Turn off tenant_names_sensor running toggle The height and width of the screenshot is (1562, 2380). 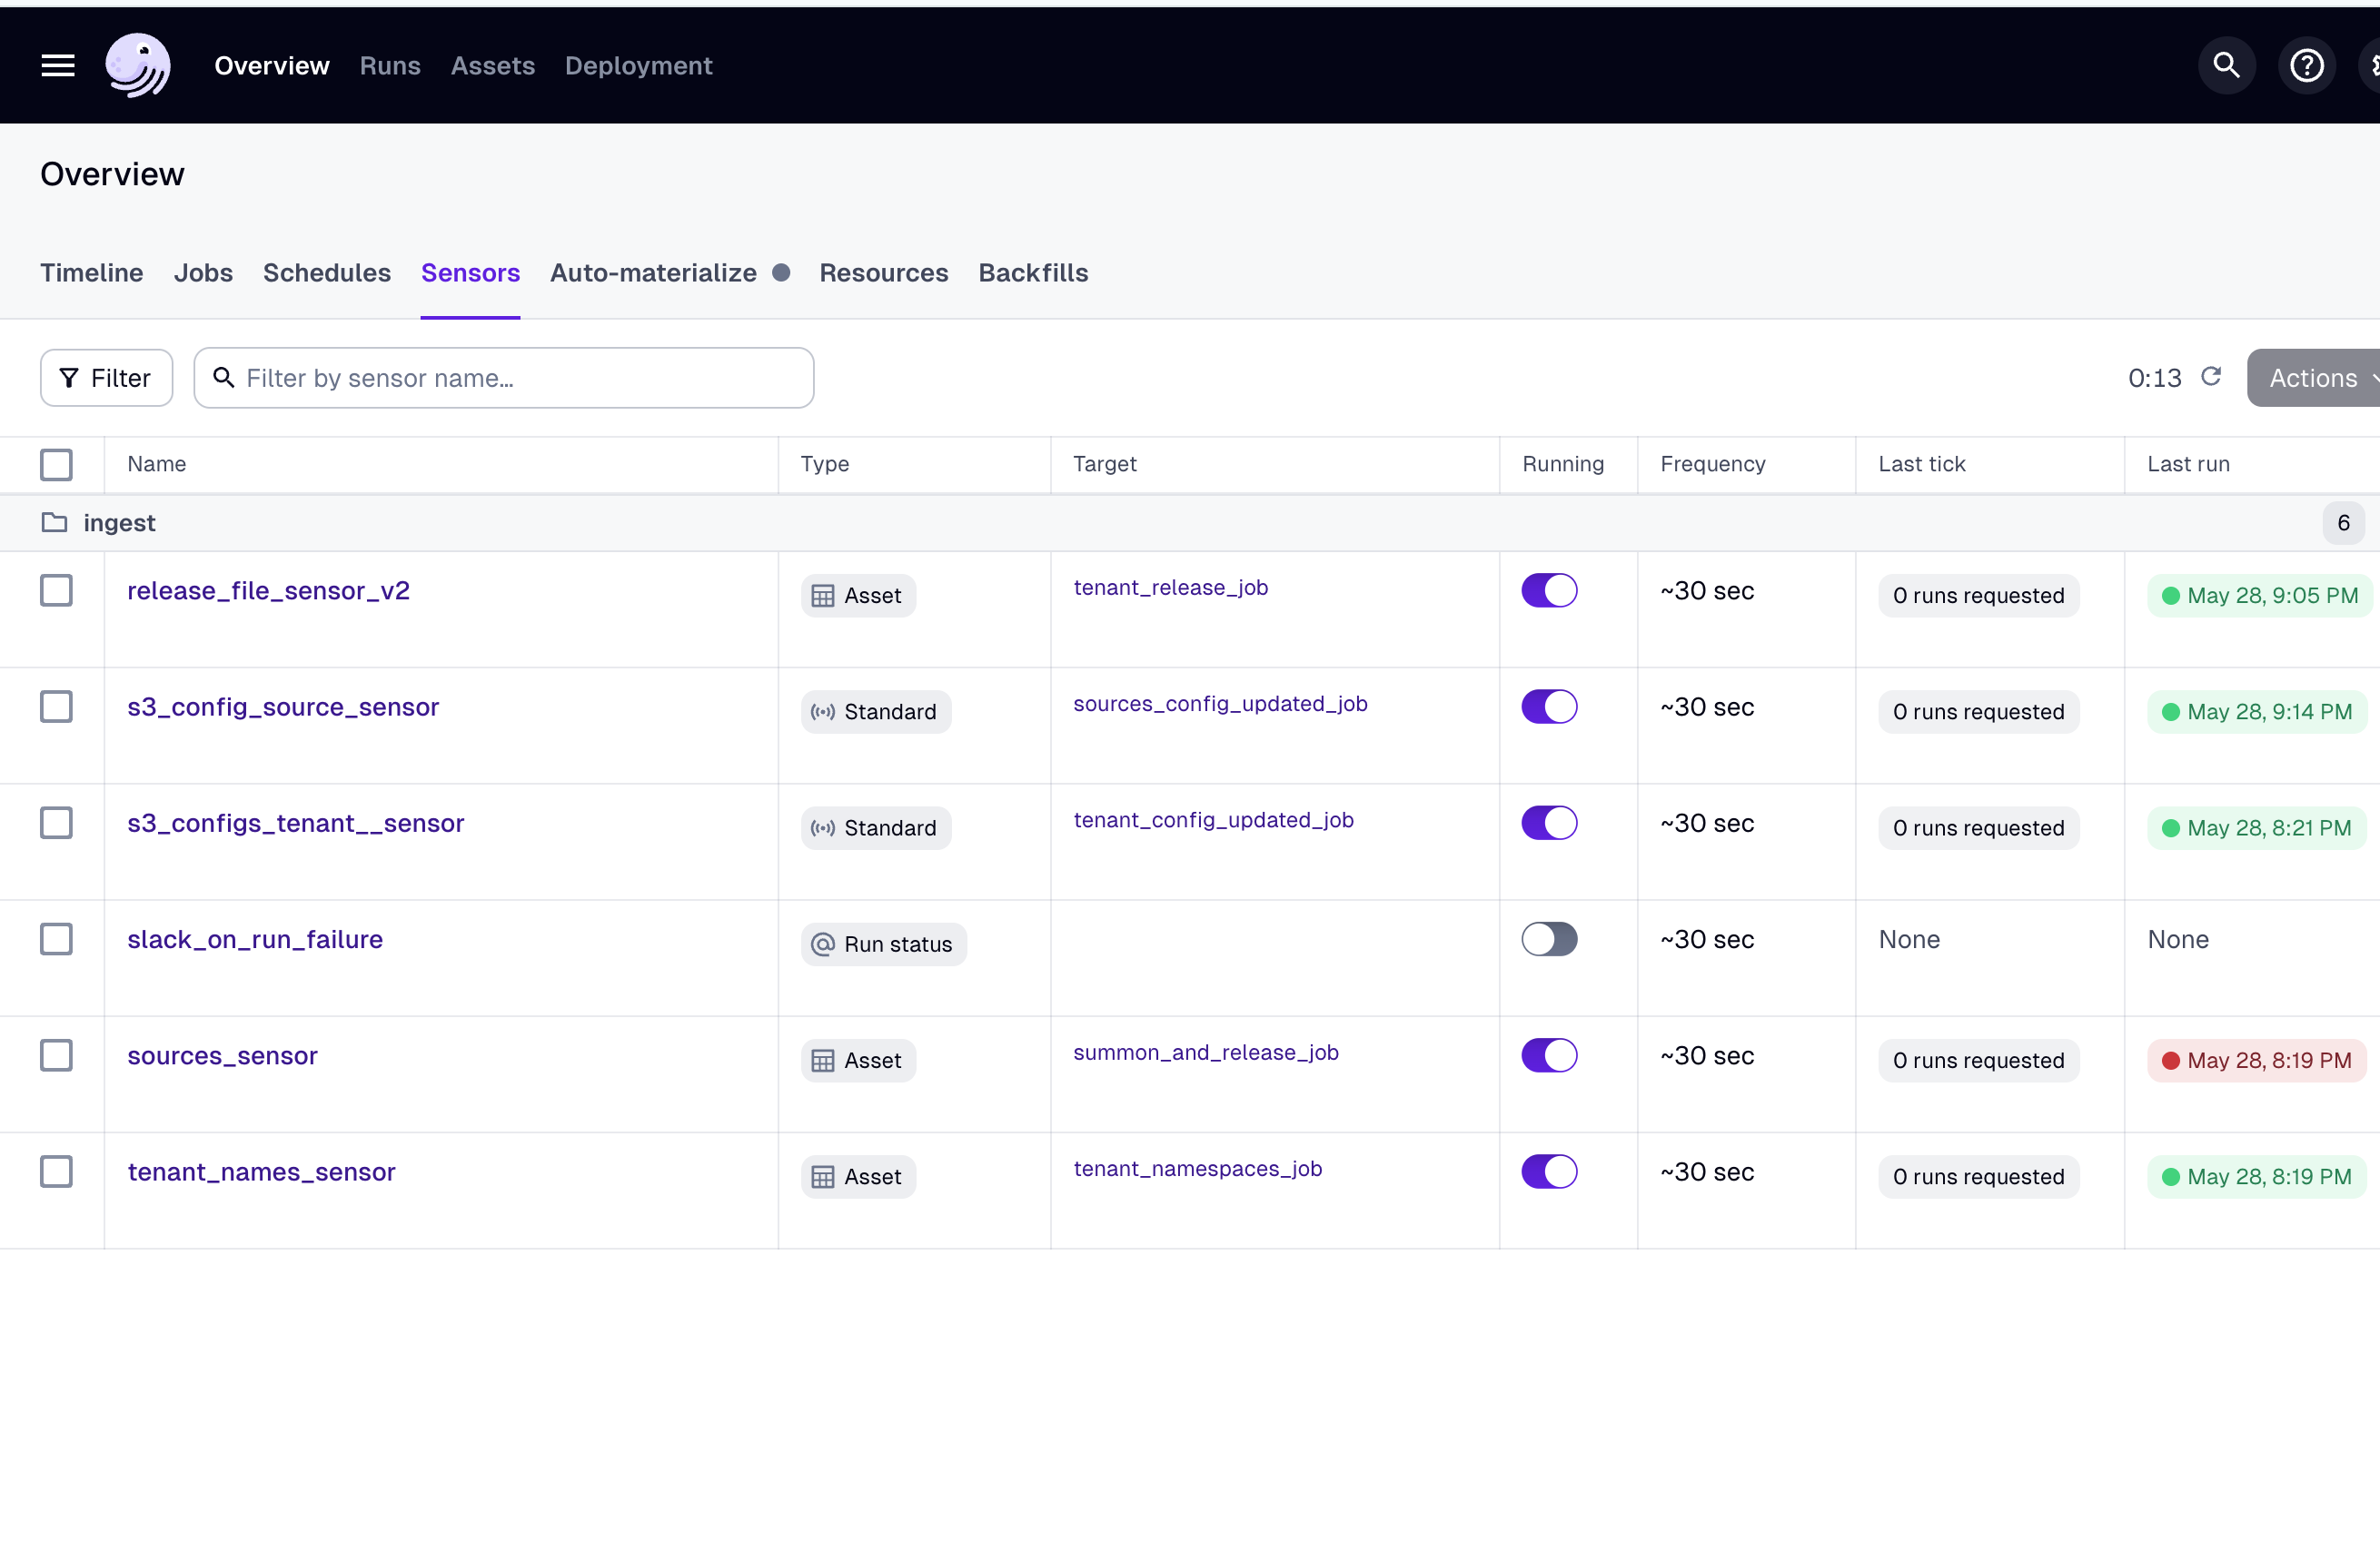tap(1549, 1171)
